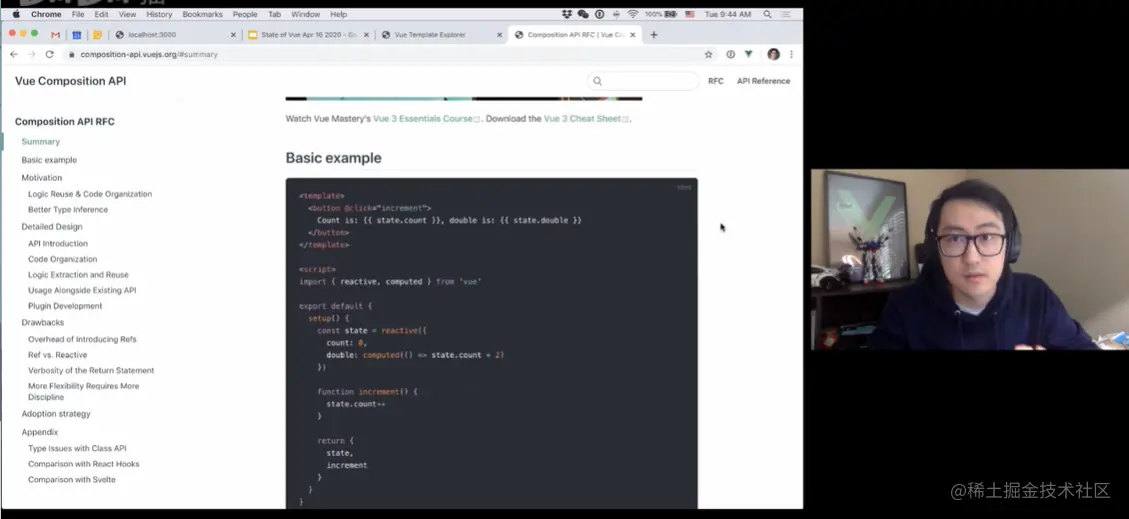The height and width of the screenshot is (519, 1129).
Task: Open the Notification Center icon
Action: coord(786,14)
